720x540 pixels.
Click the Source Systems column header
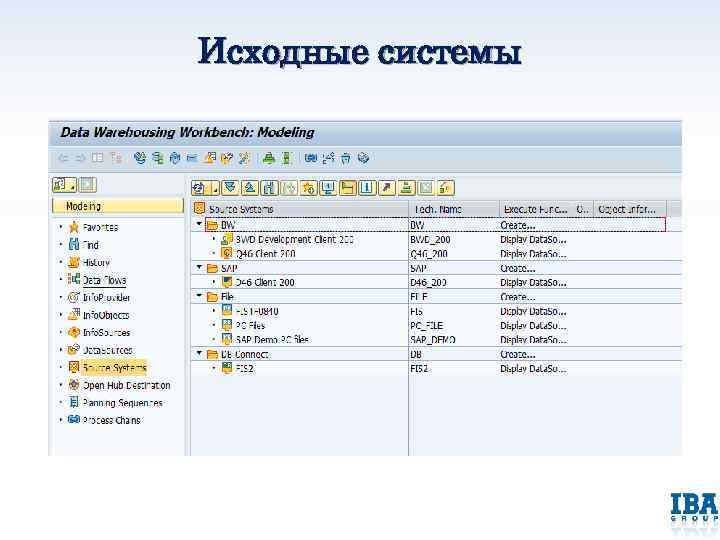[300, 209]
